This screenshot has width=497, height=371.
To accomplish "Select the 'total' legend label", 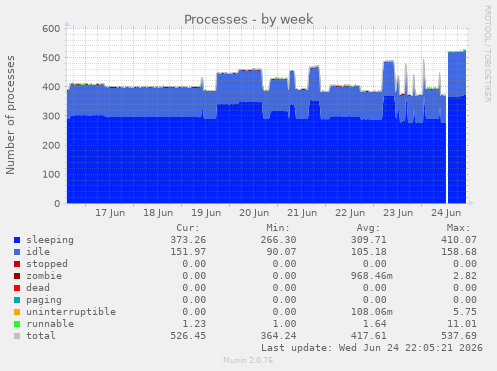I will [41, 336].
